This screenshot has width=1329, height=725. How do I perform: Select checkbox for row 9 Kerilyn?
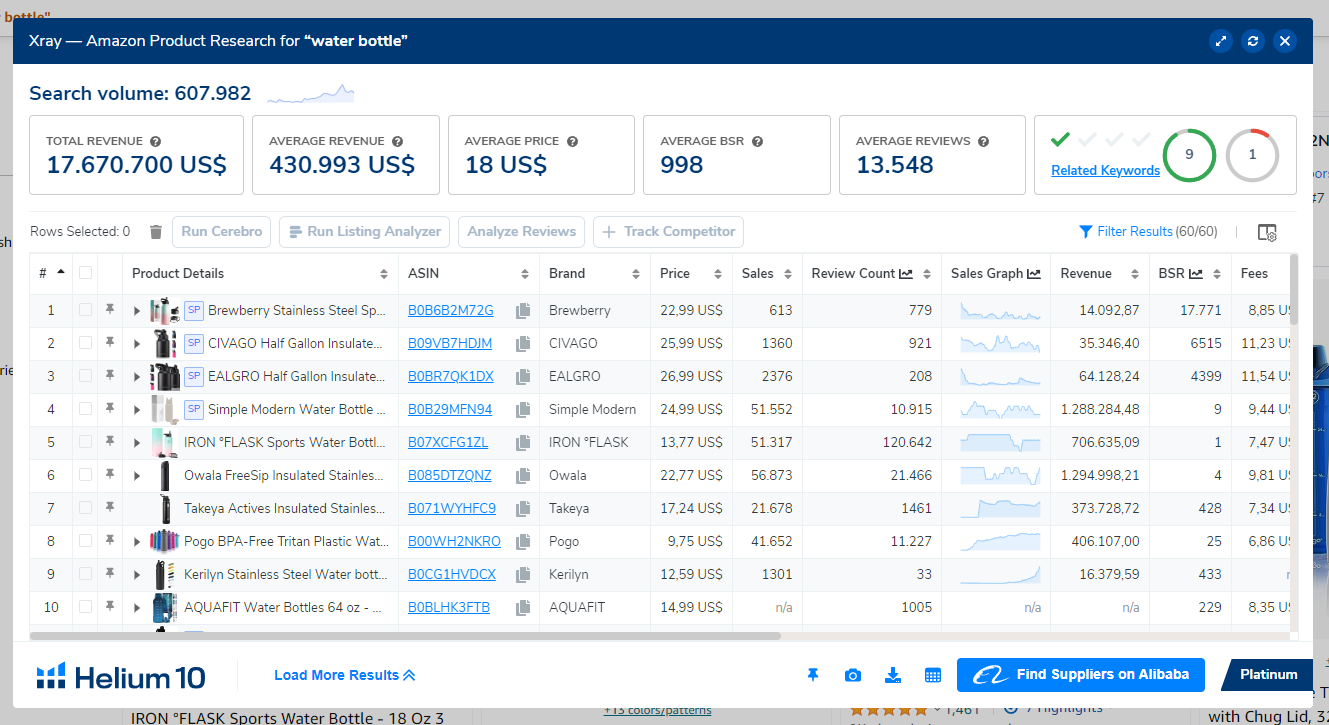[86, 574]
